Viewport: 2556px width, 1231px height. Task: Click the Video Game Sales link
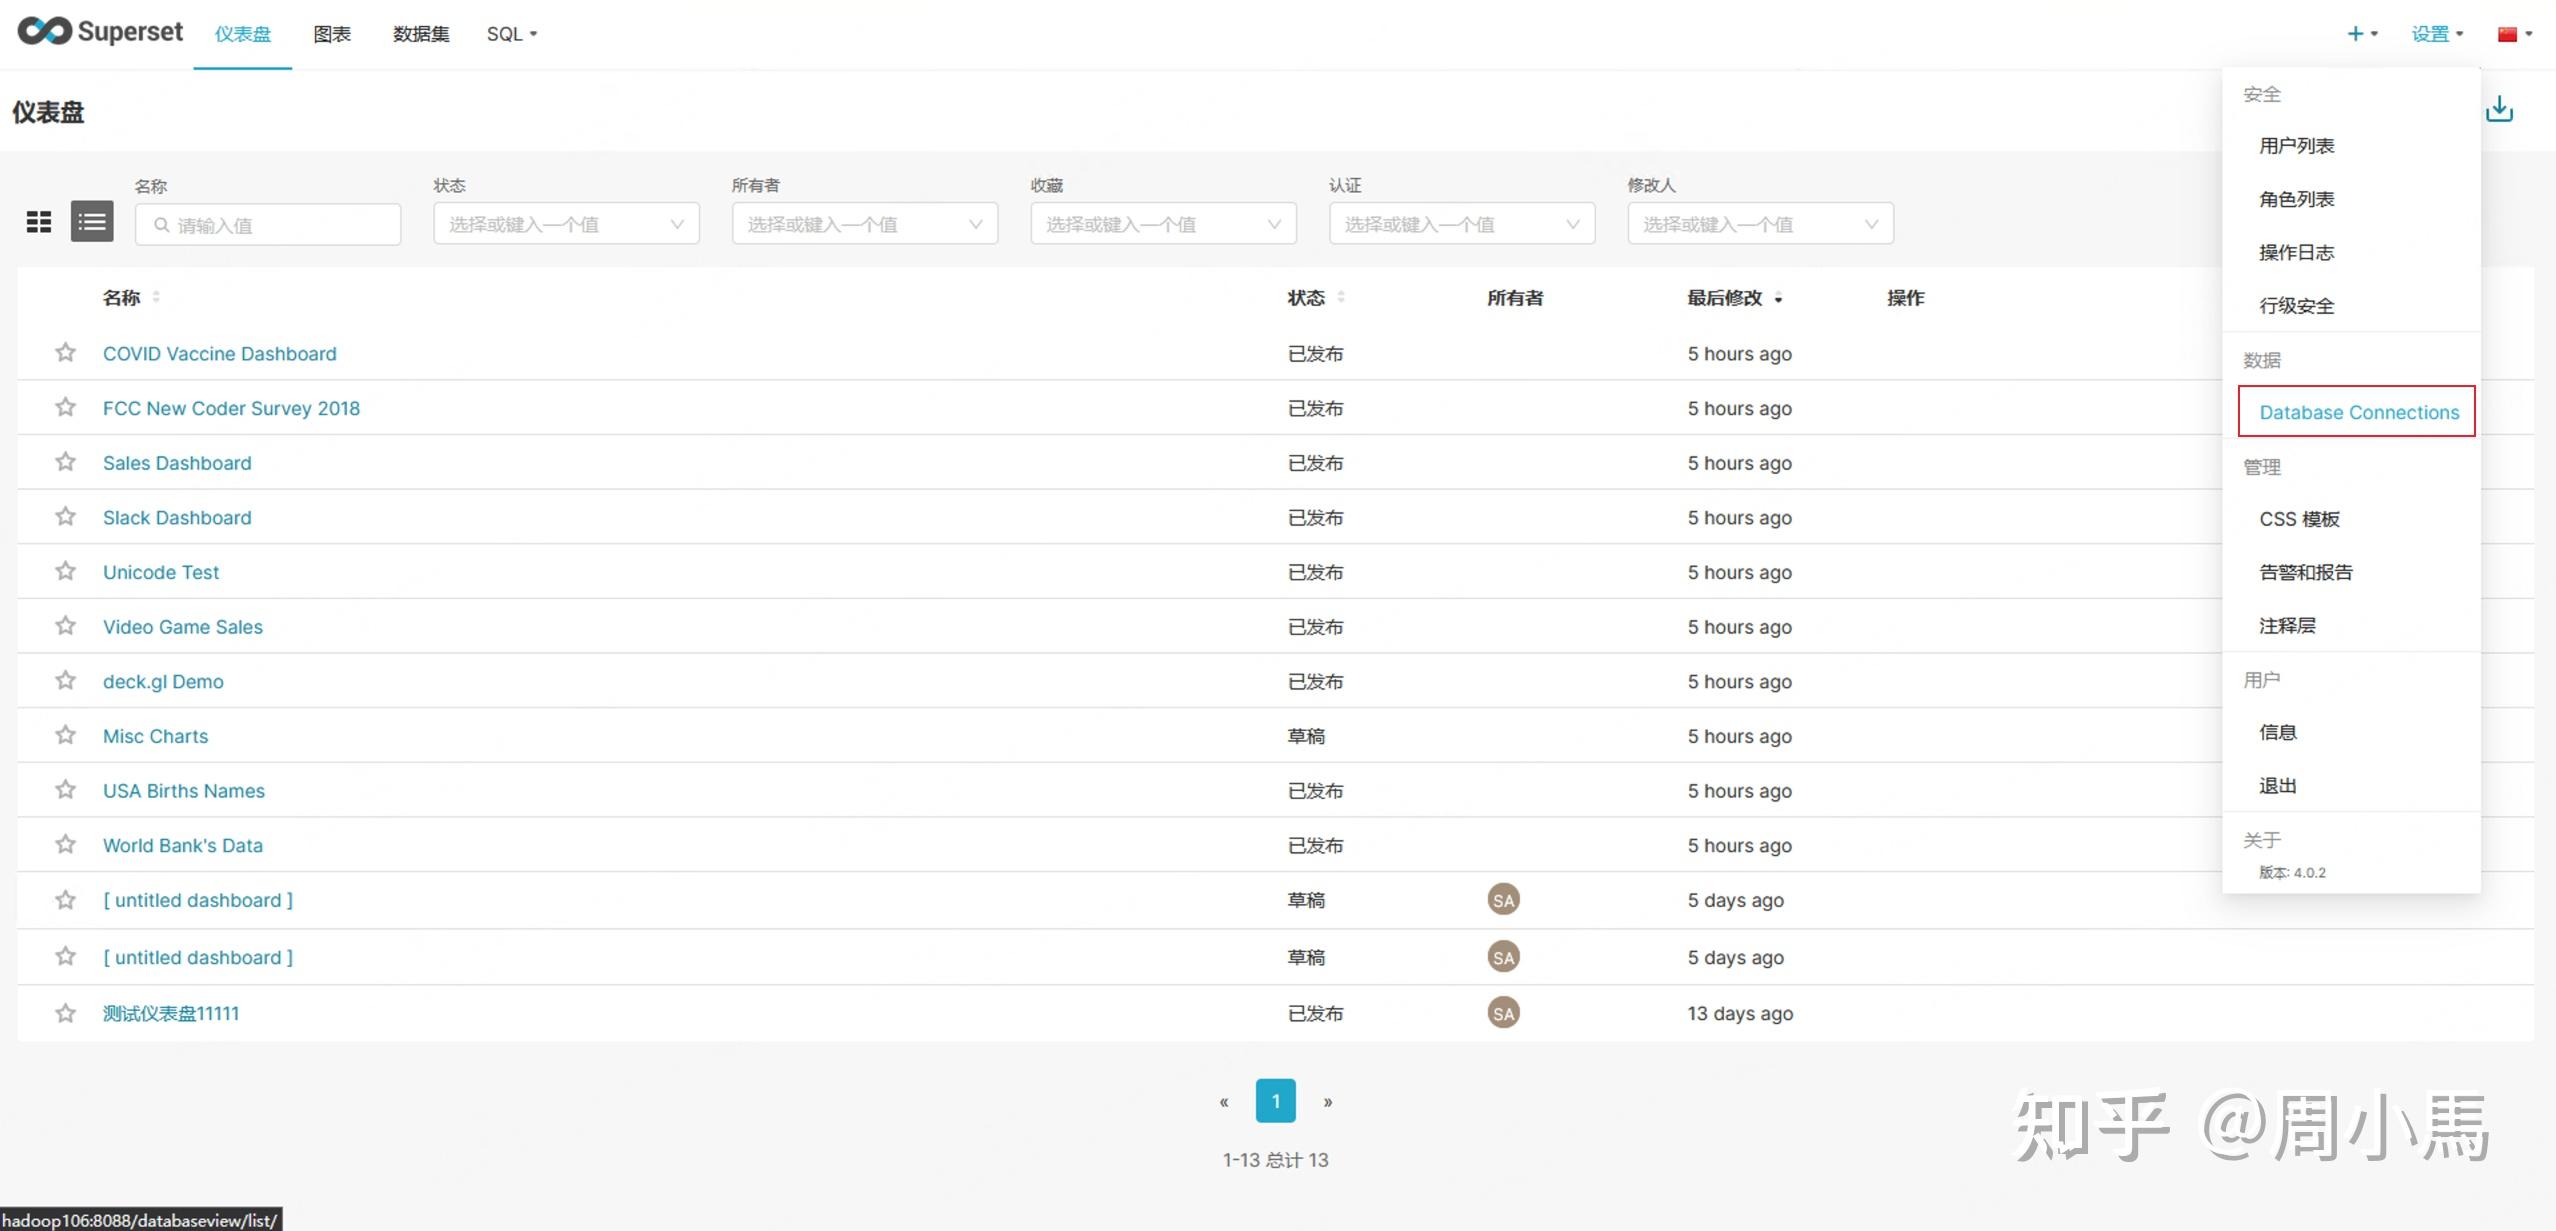click(182, 627)
